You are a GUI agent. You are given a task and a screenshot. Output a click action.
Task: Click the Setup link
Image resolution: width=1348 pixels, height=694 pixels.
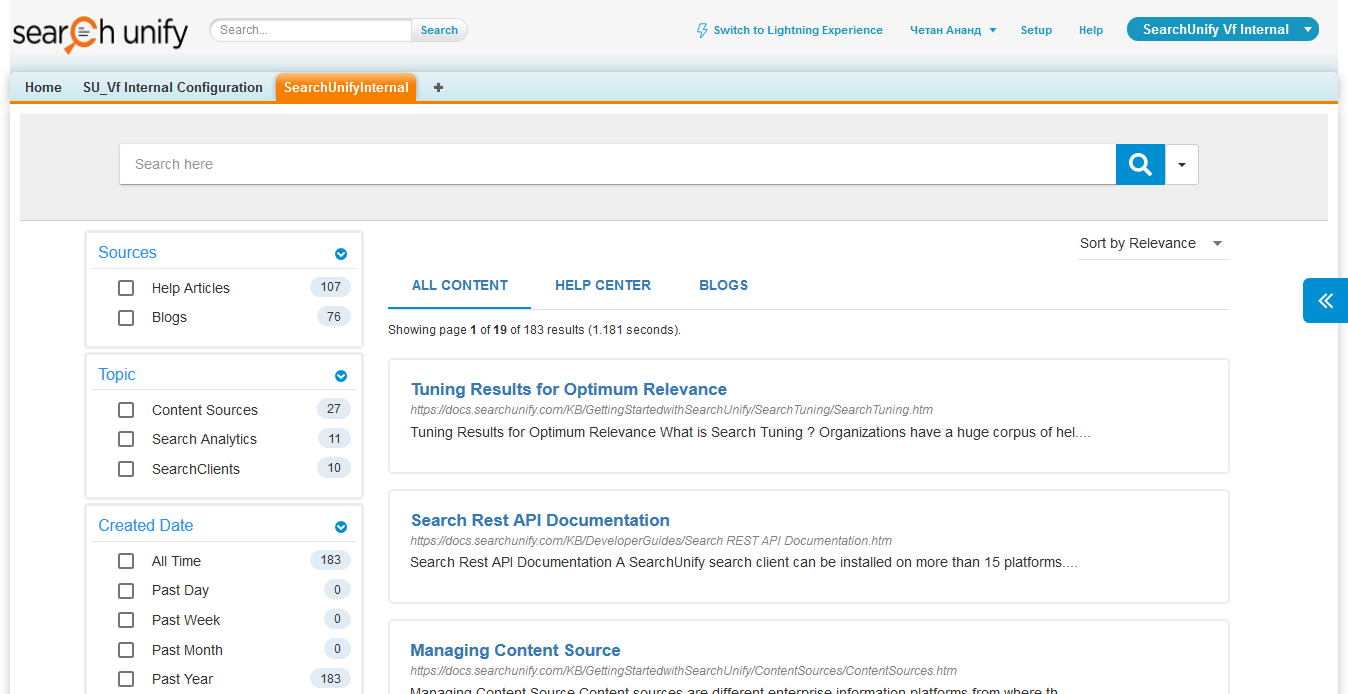(1036, 30)
